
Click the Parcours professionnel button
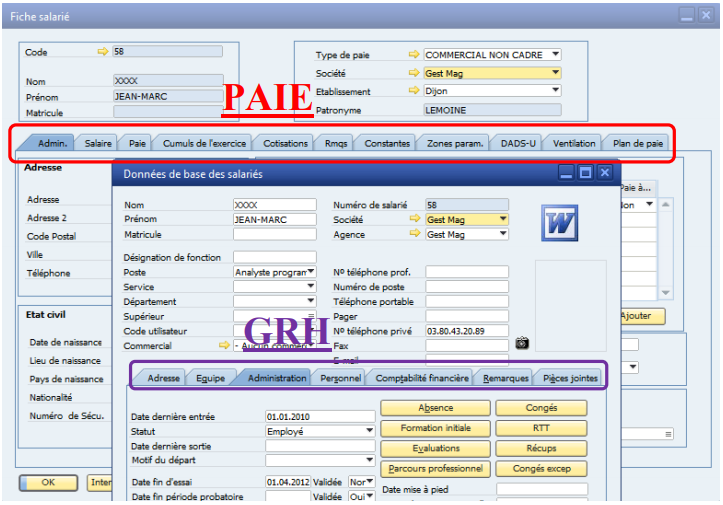[x=435, y=469]
